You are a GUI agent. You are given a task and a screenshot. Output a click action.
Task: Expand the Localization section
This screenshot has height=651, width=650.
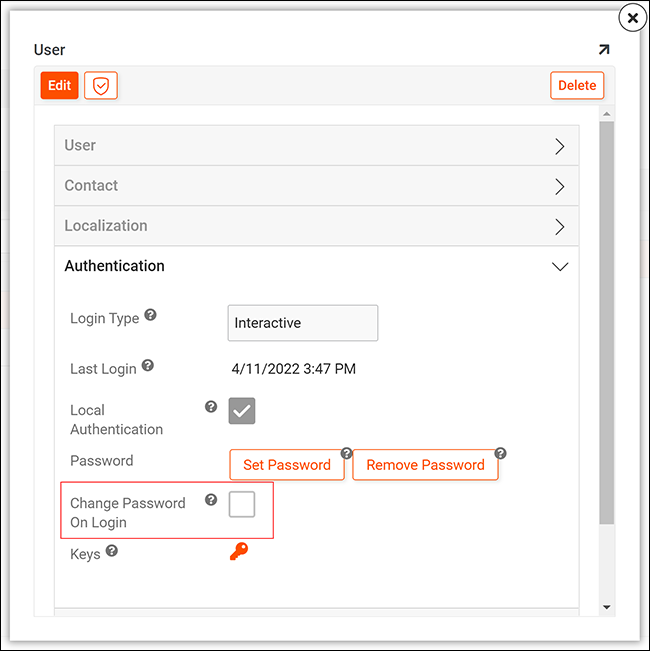pos(316,226)
